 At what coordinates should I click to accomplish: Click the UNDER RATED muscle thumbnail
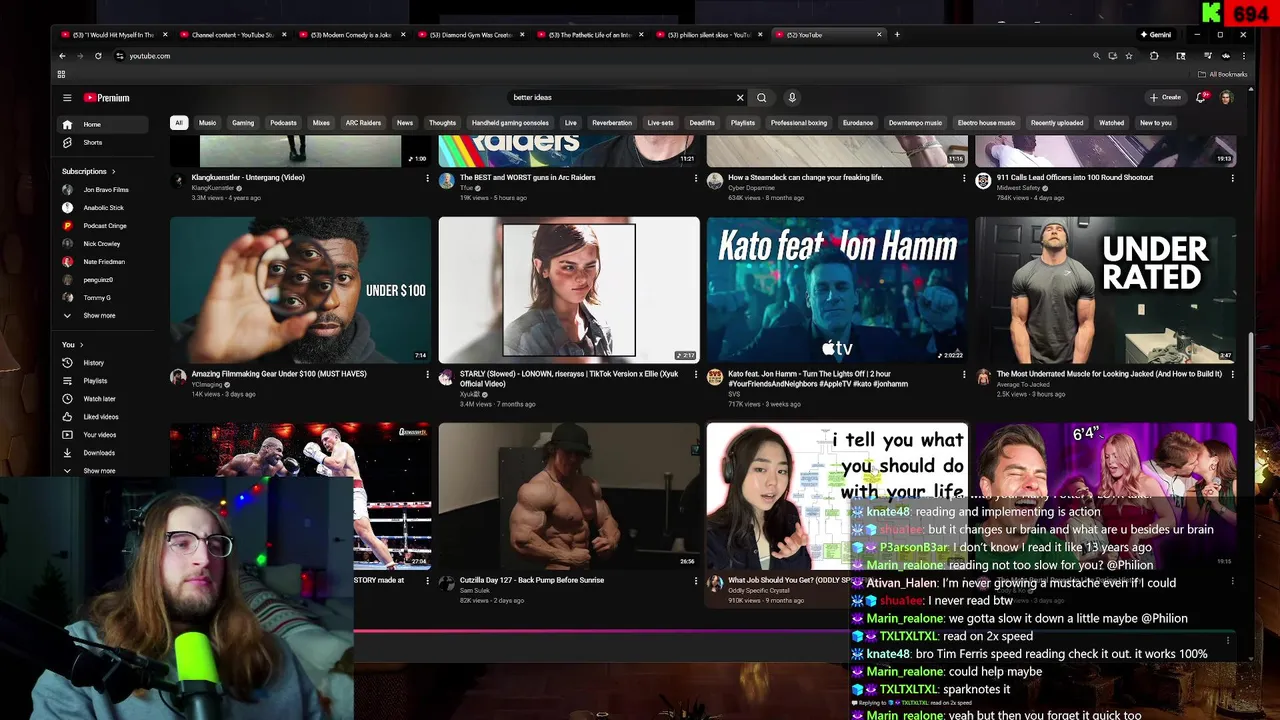pyautogui.click(x=1105, y=289)
